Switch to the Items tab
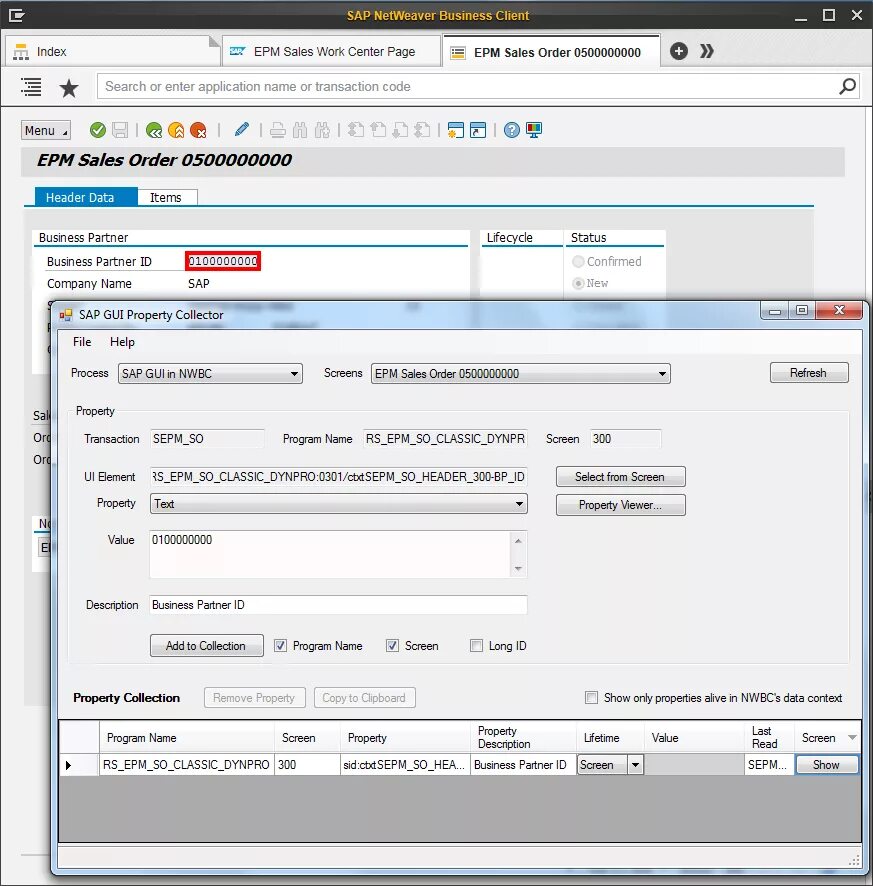873x886 pixels. click(x=166, y=197)
